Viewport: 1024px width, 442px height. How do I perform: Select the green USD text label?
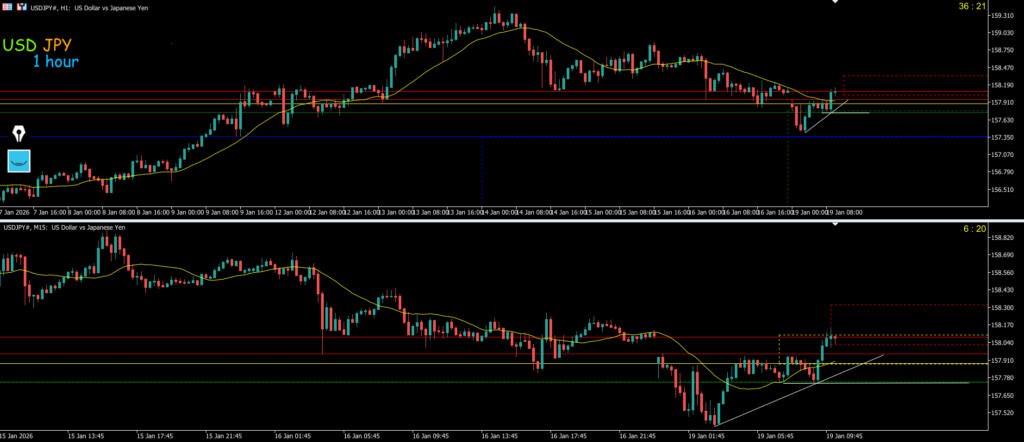pos(20,45)
